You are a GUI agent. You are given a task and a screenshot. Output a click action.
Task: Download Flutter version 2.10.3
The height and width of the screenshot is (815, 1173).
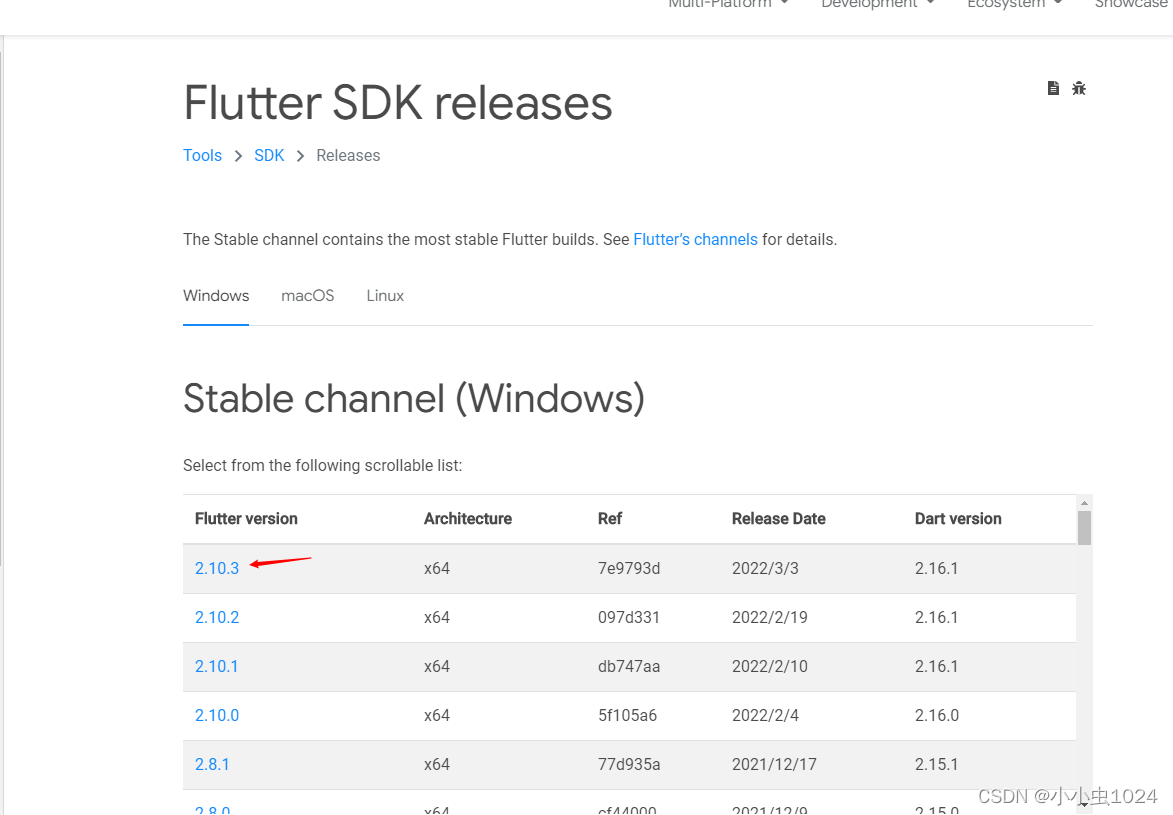(217, 569)
